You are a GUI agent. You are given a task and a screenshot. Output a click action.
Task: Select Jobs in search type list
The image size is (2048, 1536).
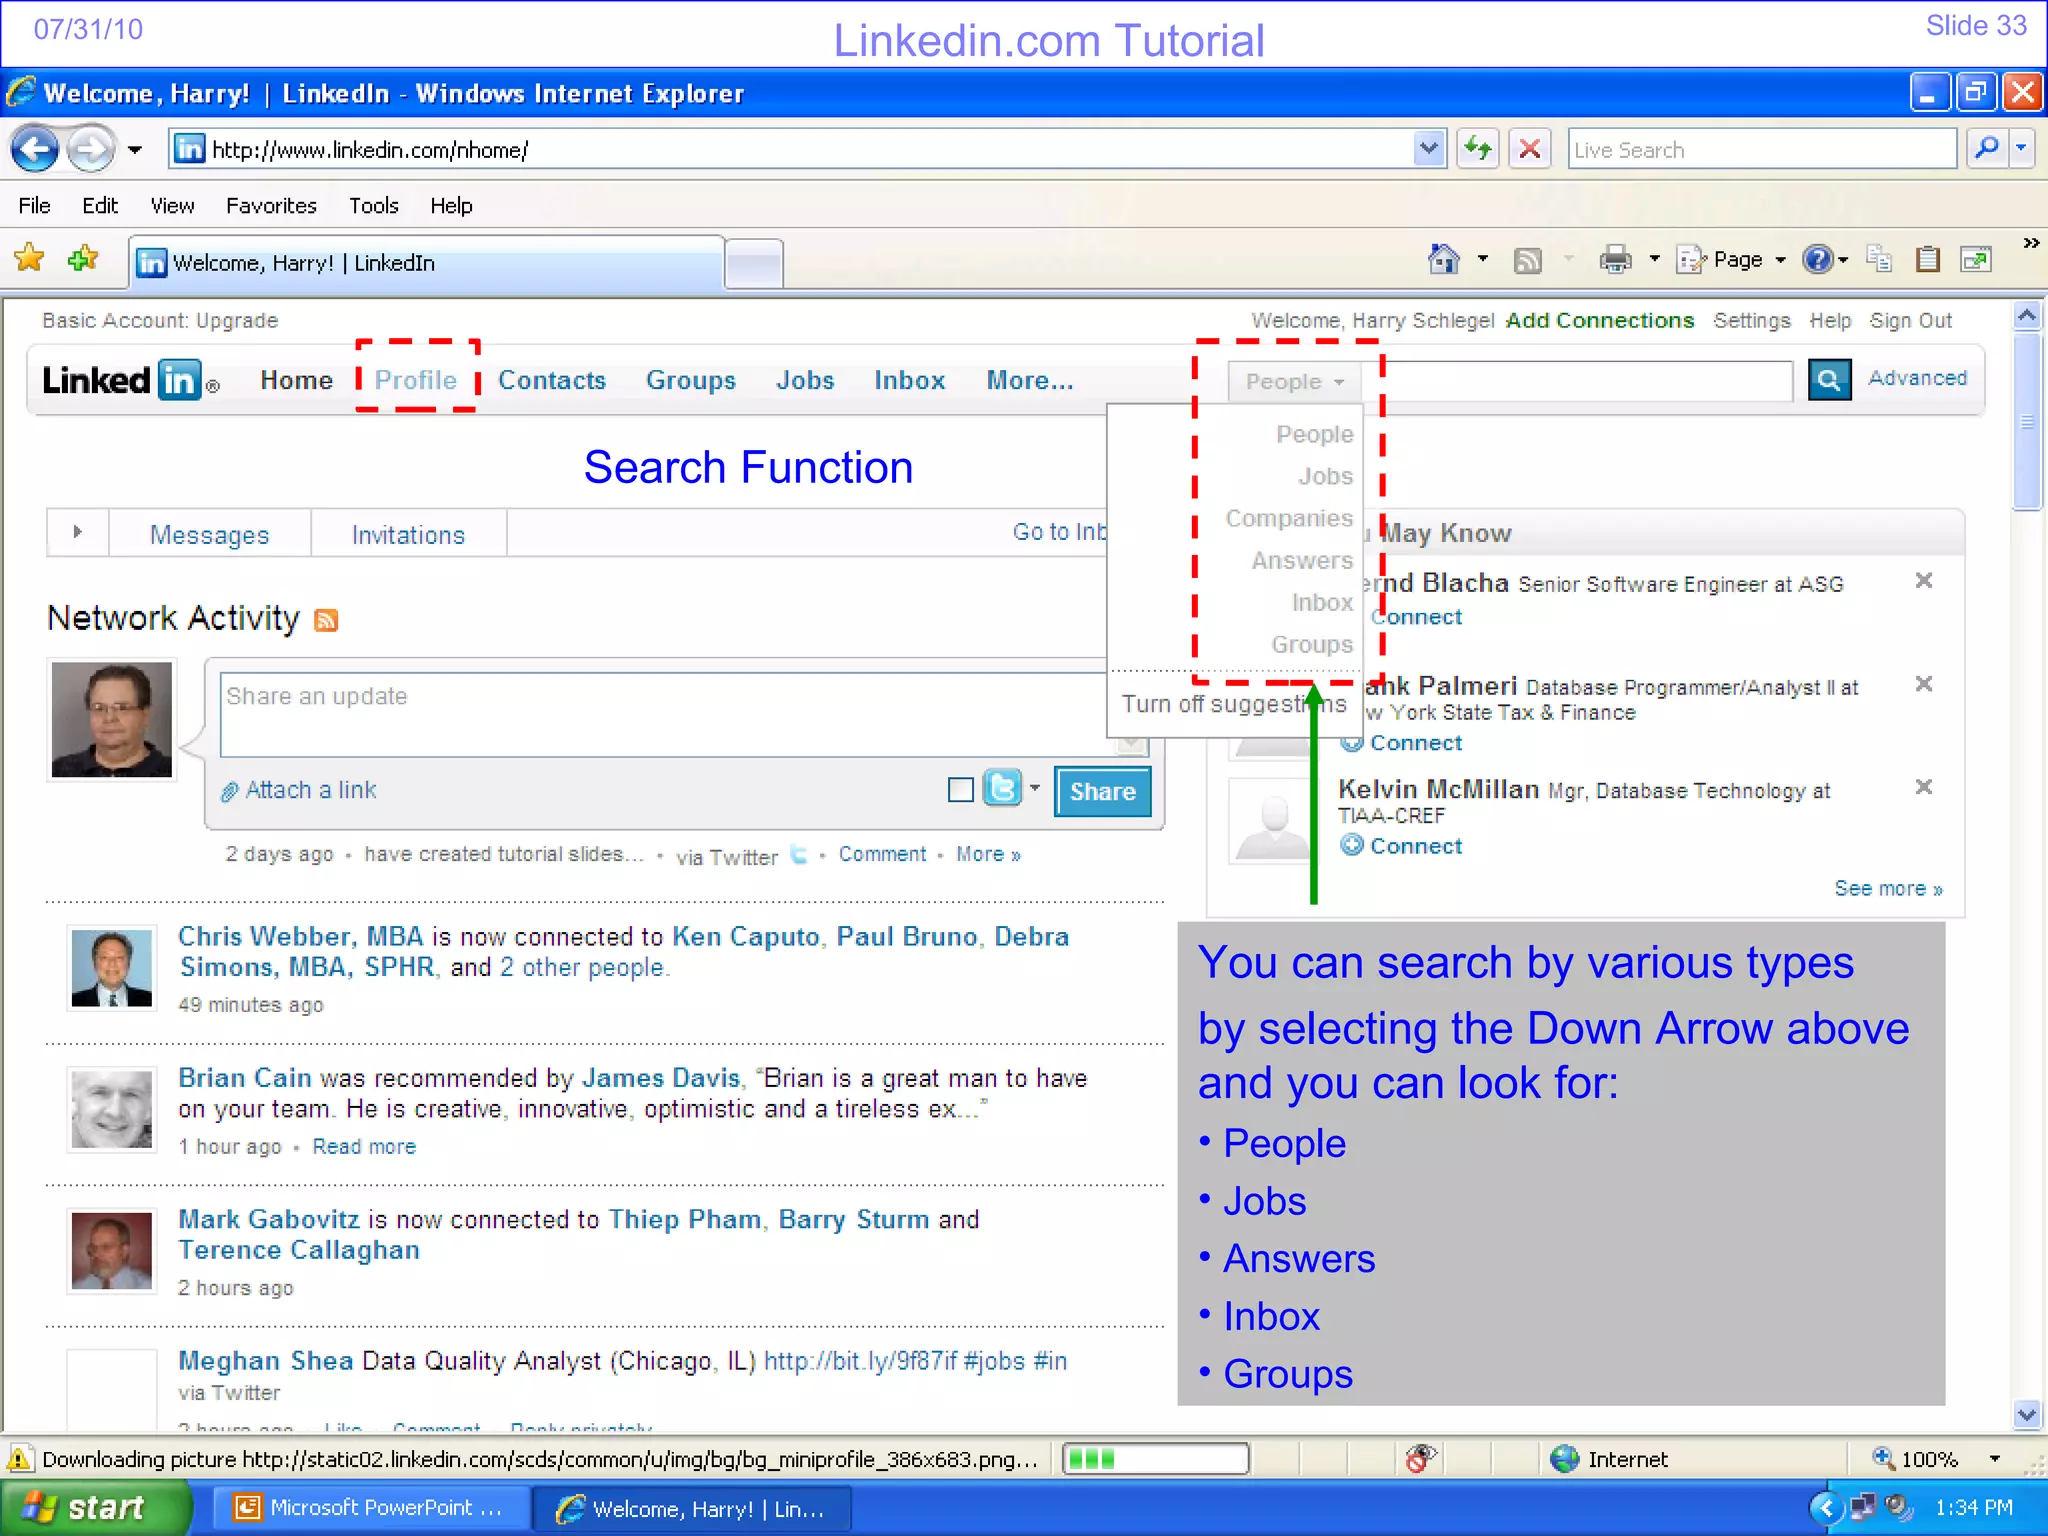[1325, 477]
